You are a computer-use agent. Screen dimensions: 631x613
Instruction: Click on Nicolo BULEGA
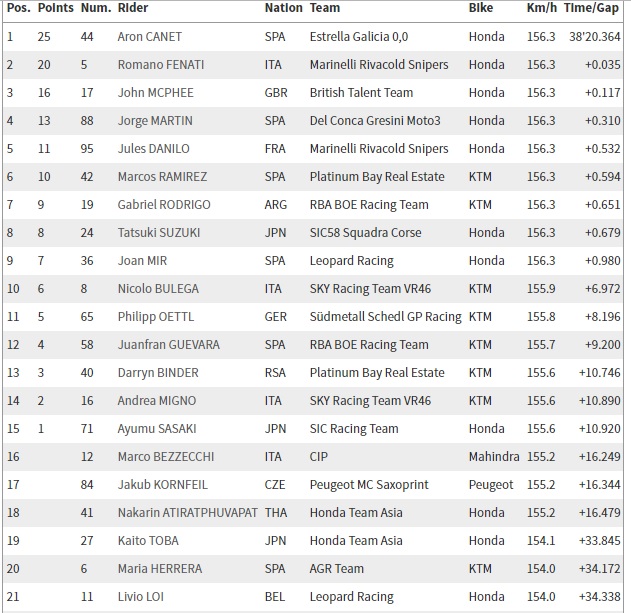coord(158,288)
